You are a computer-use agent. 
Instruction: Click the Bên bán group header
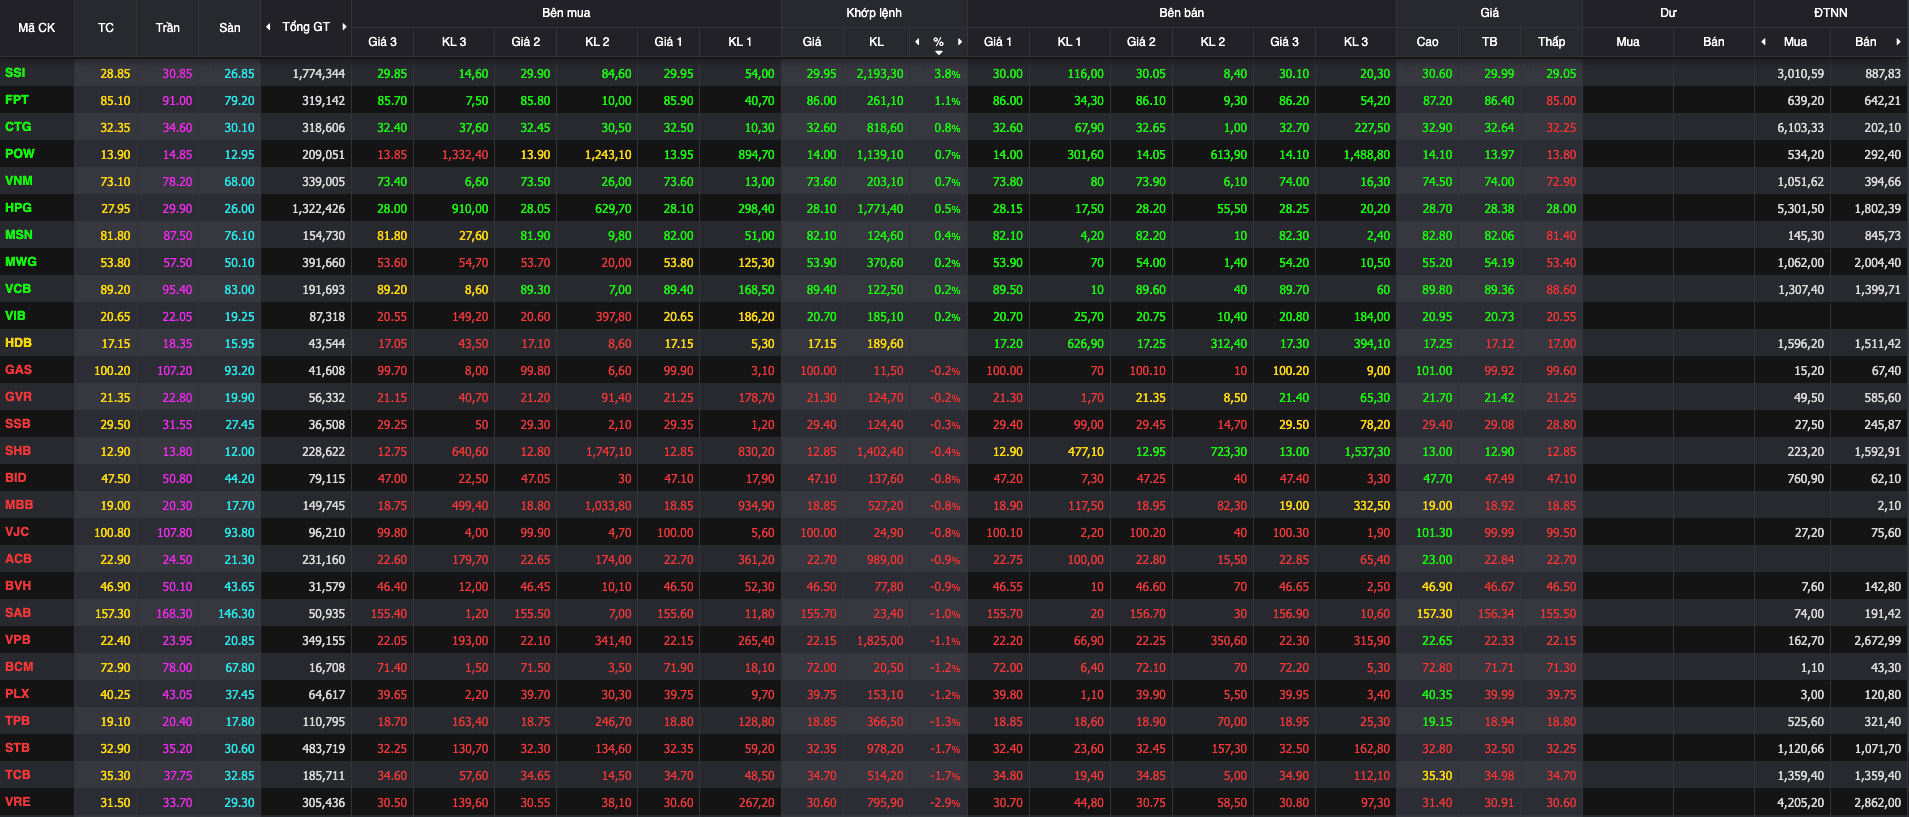(1182, 13)
